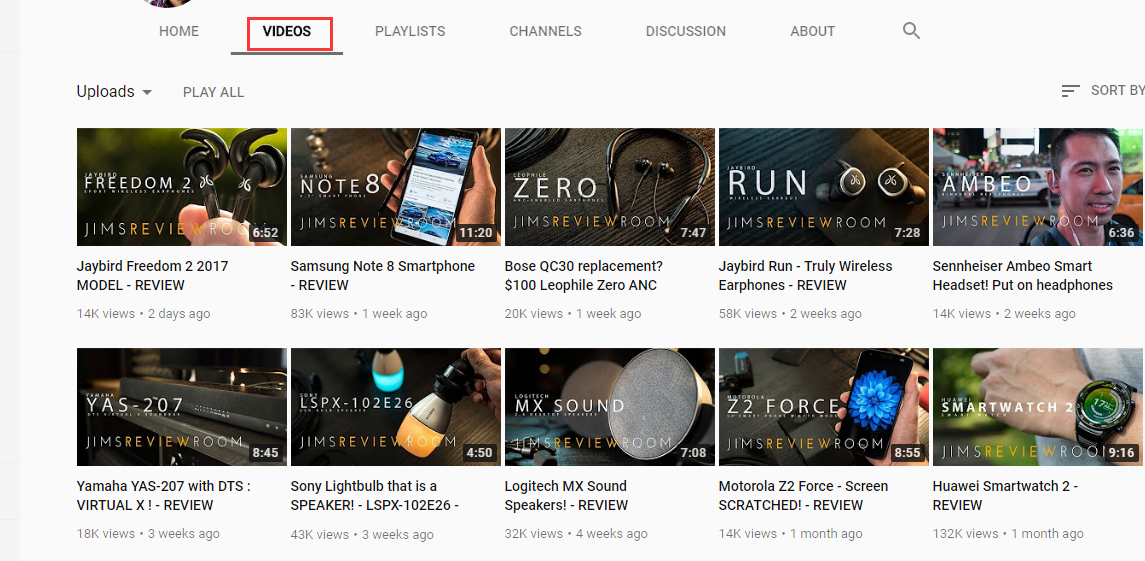Open the Discussion tab
Viewport: 1145px width, 561px height.
coord(686,31)
